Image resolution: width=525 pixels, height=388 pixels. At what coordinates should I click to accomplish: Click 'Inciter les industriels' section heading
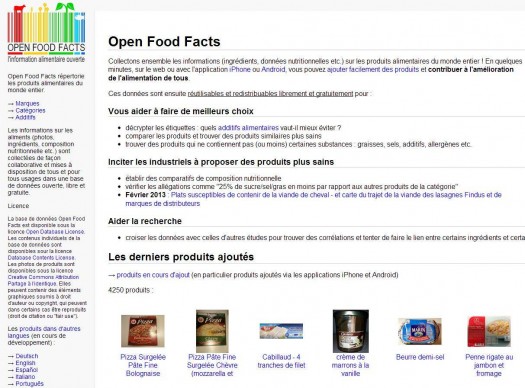pos(221,162)
